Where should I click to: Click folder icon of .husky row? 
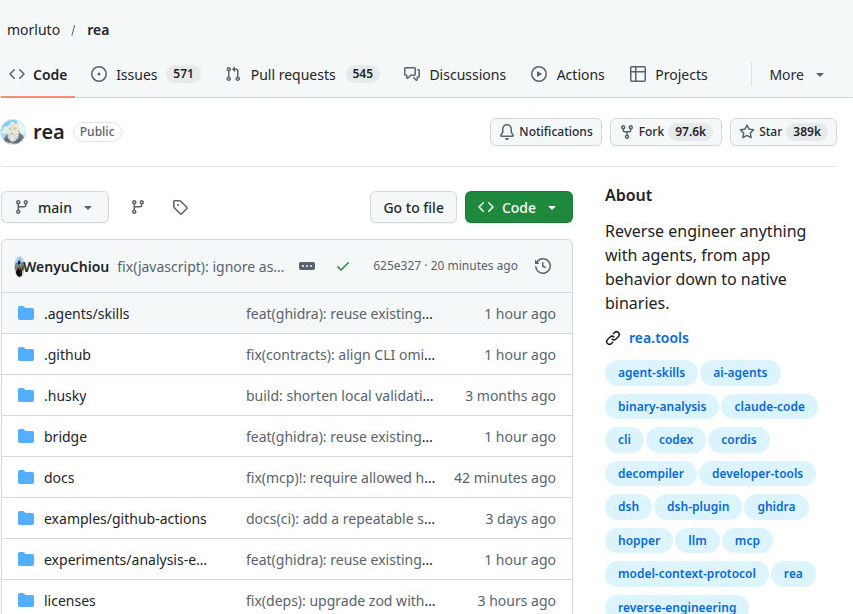(26, 395)
